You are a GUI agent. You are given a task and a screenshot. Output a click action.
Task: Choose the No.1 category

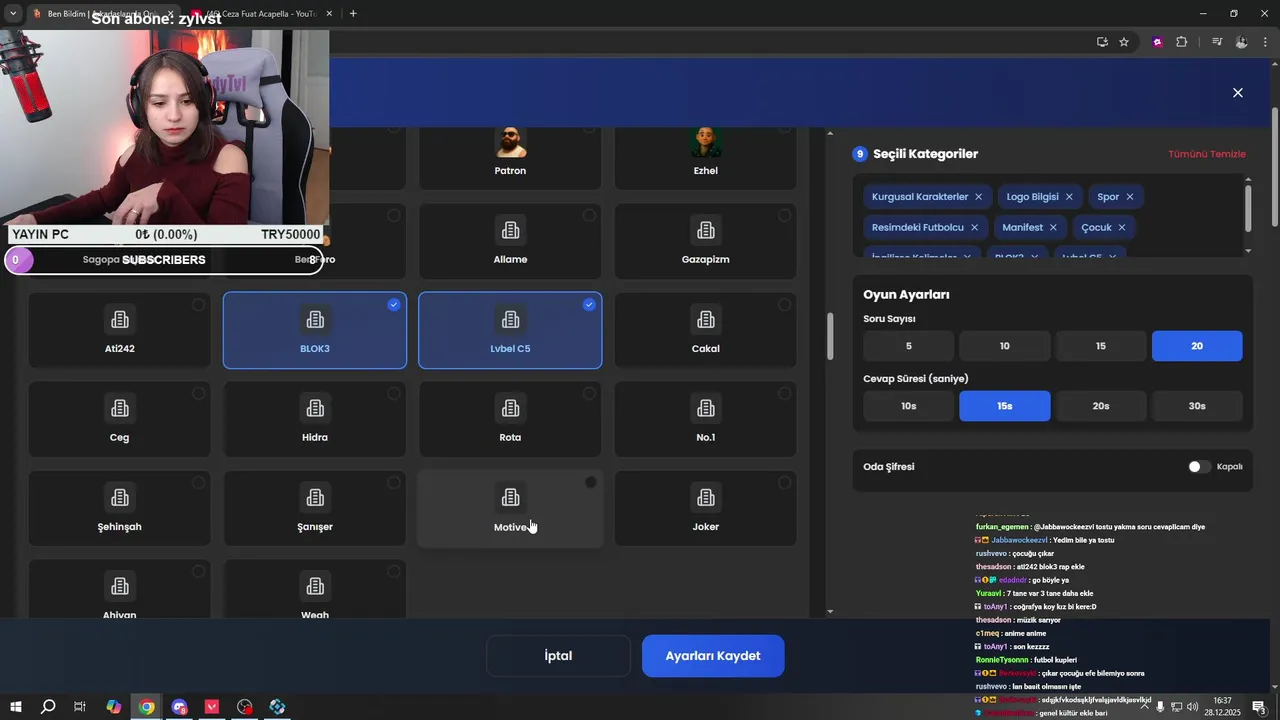click(705, 420)
